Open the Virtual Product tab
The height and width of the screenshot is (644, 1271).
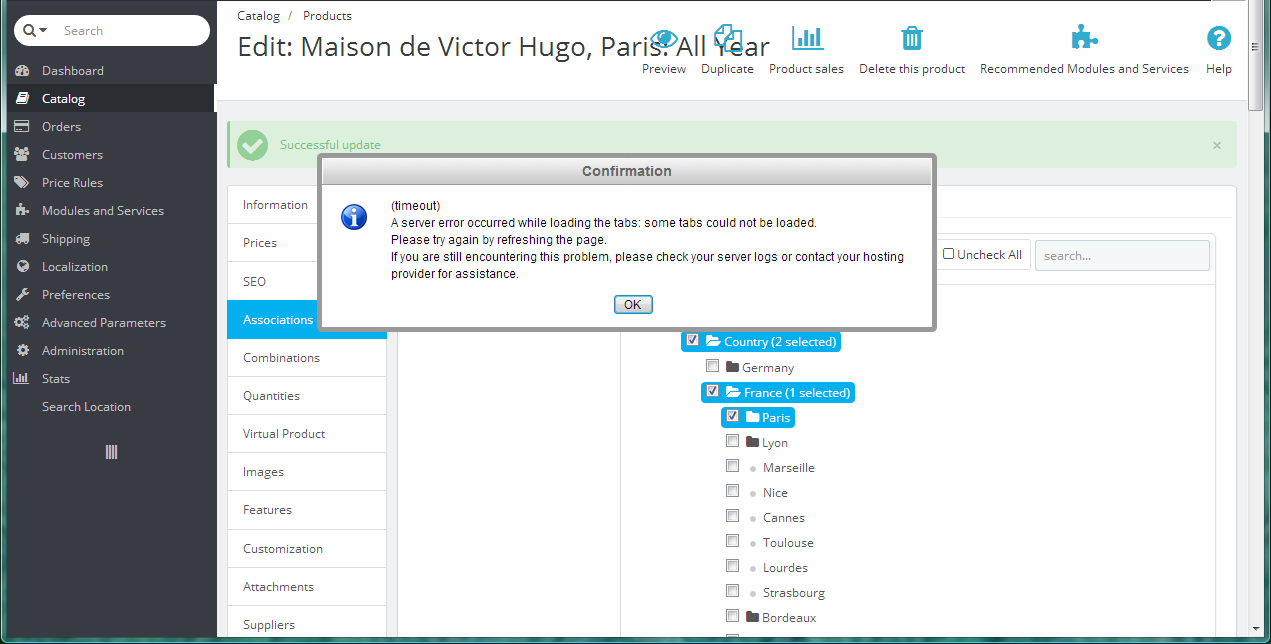[307, 434]
